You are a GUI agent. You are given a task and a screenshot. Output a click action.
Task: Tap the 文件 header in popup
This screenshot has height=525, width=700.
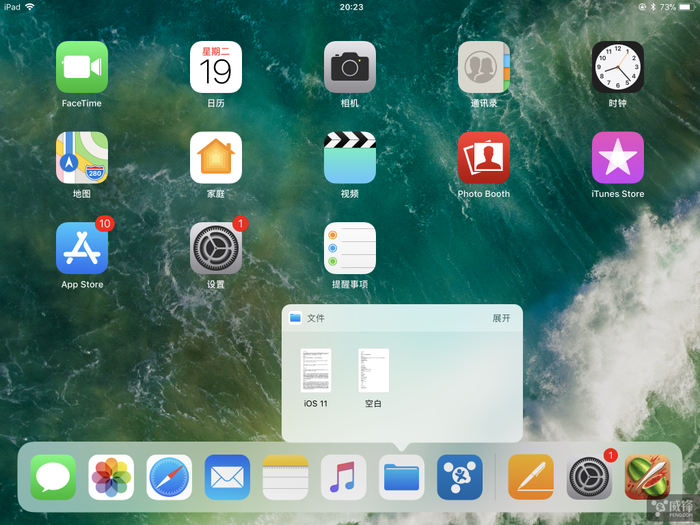(316, 318)
